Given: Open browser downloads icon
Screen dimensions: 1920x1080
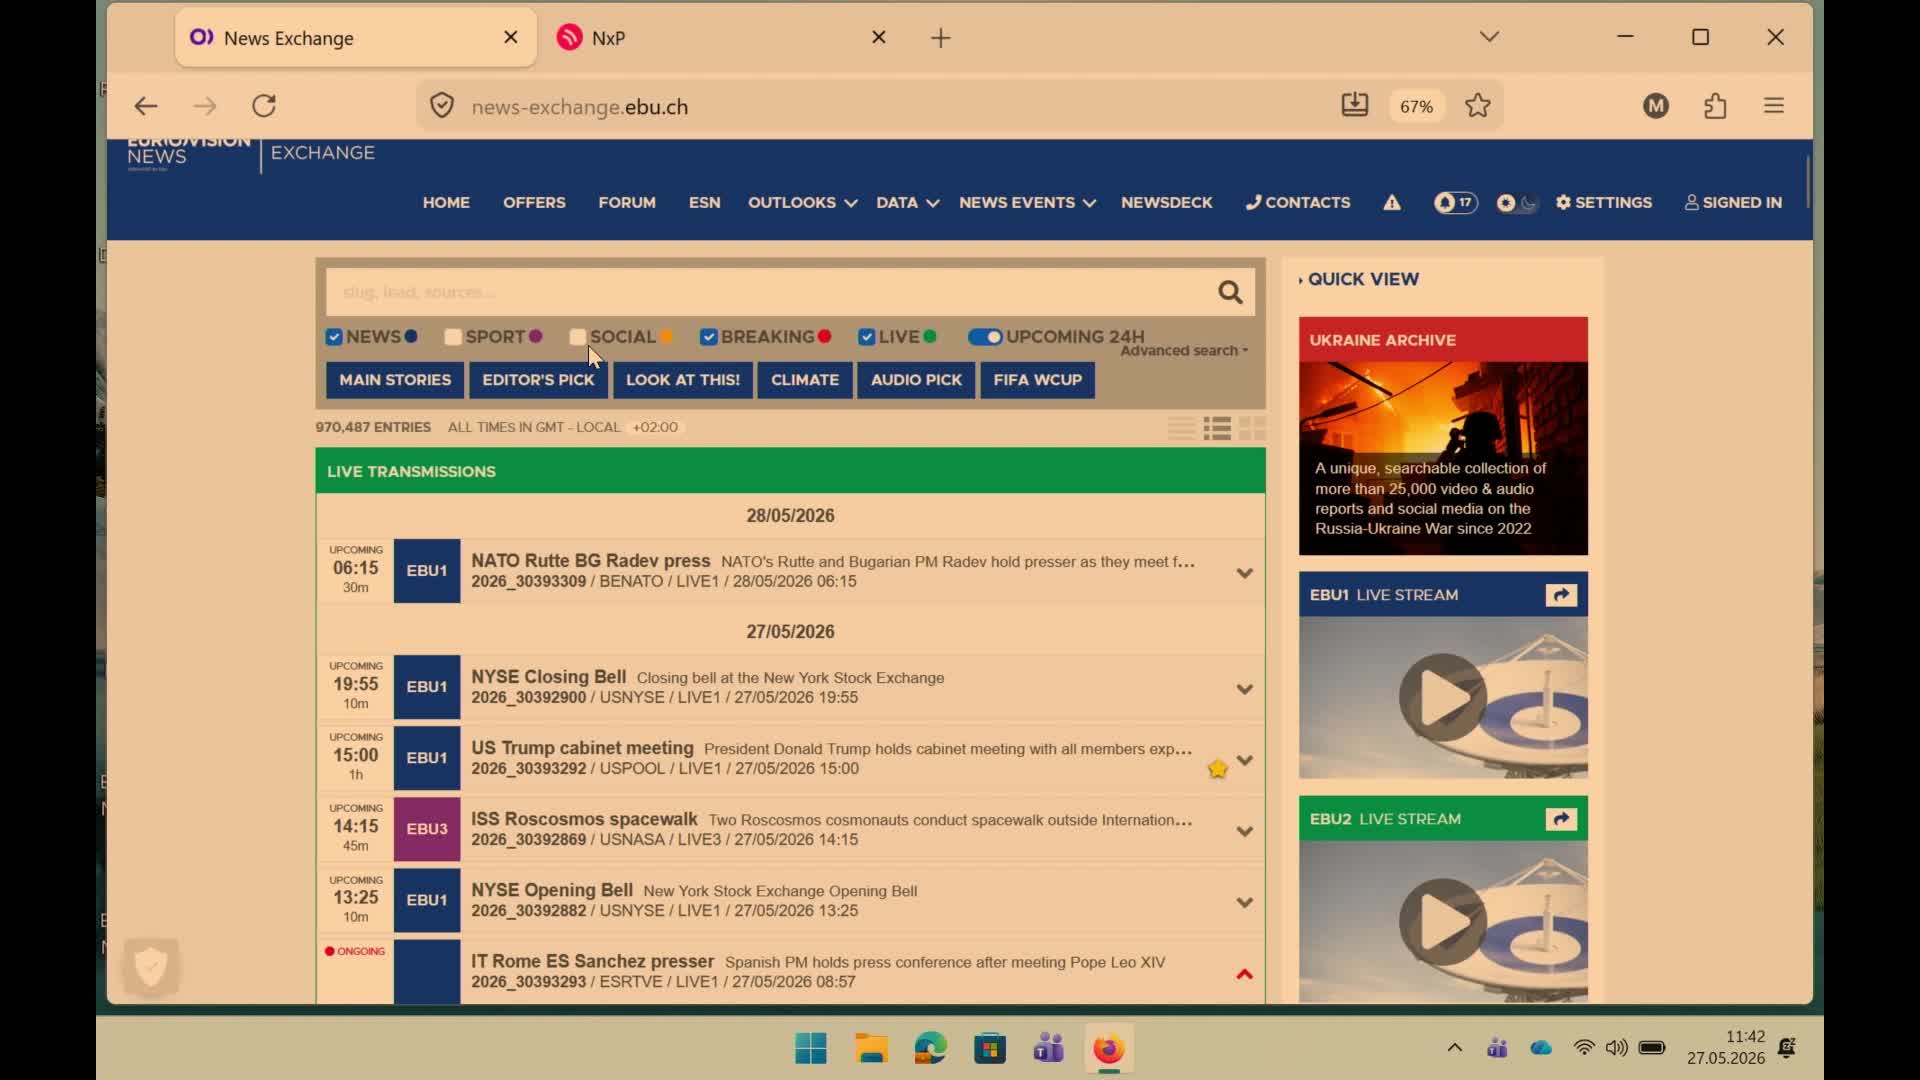Looking at the screenshot, I should click(1355, 105).
